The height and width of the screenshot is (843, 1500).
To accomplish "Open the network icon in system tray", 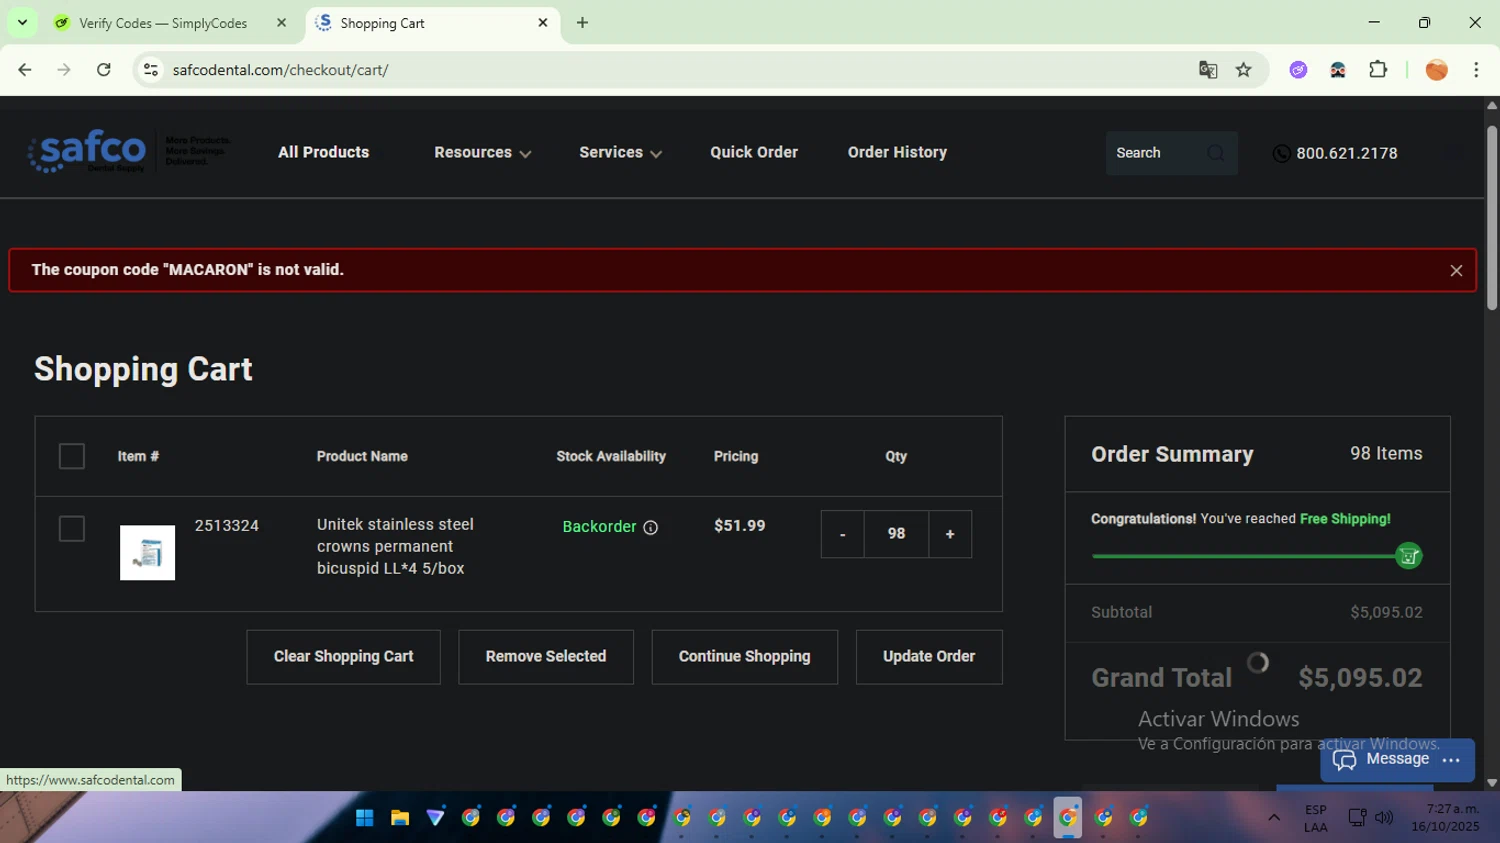I will [x=1357, y=818].
